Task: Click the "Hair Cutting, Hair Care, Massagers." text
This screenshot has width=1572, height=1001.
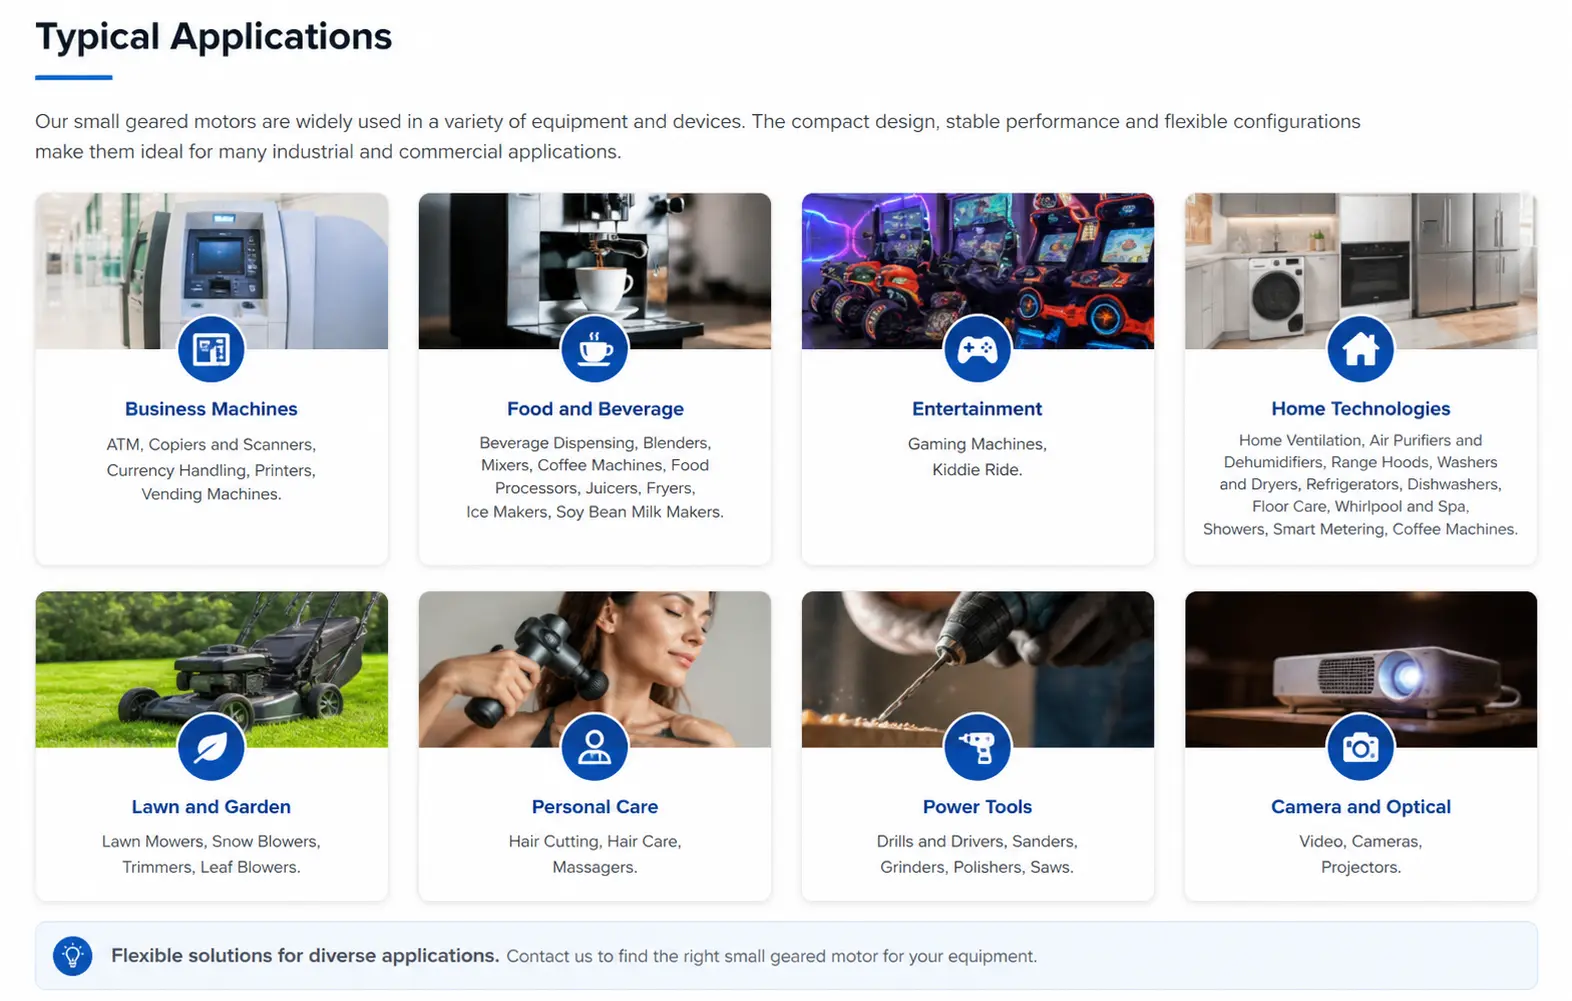Action: pos(595,855)
